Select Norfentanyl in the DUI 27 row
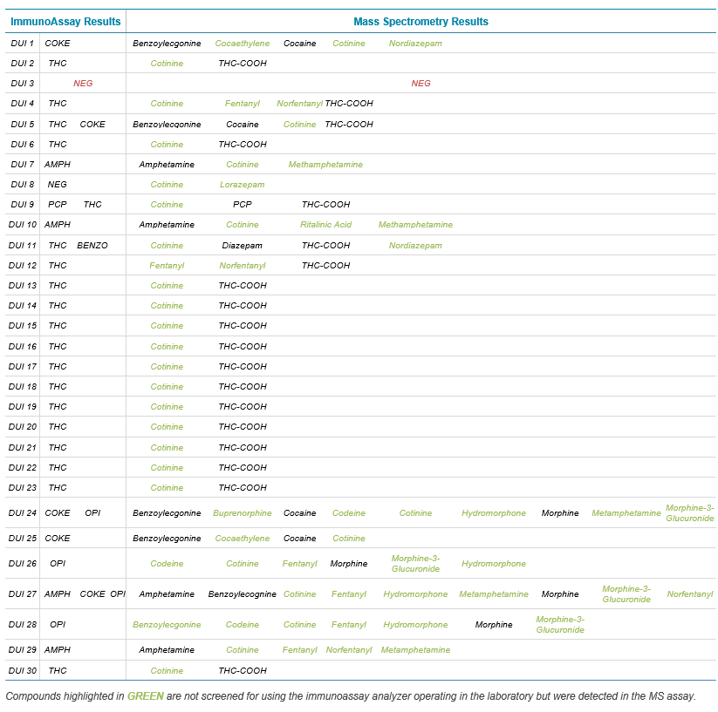Image resolution: width=718 pixels, height=712 pixels. point(690,594)
